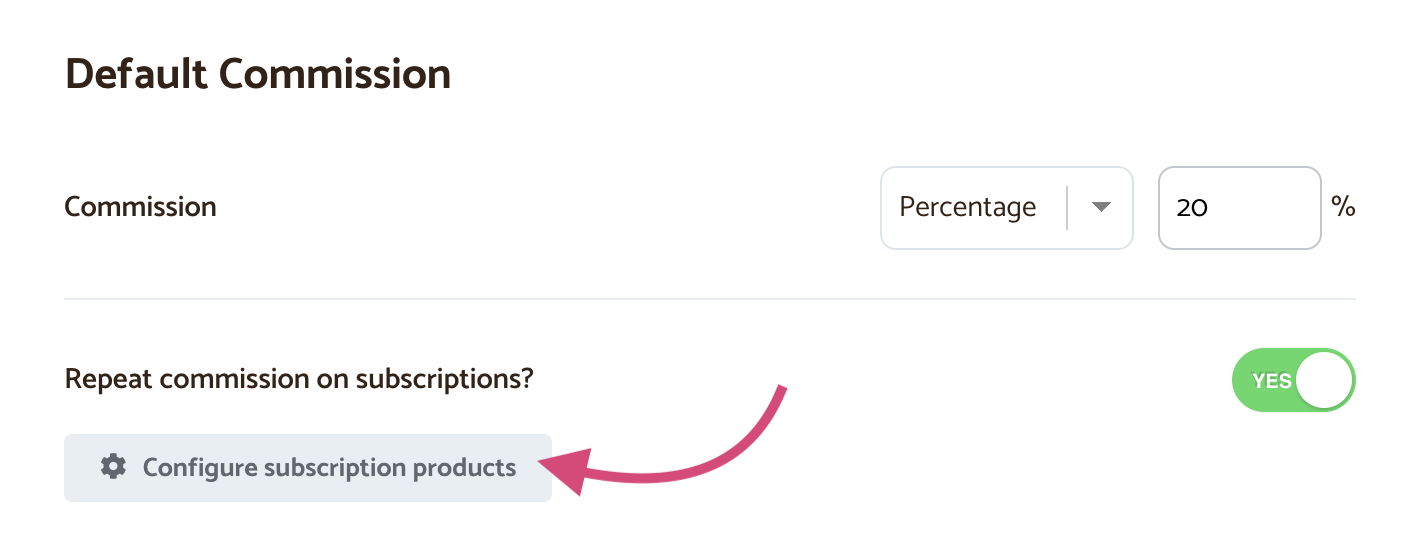Disable the repeat commission on subscriptions toggle
The image size is (1408, 554).
pos(1293,381)
